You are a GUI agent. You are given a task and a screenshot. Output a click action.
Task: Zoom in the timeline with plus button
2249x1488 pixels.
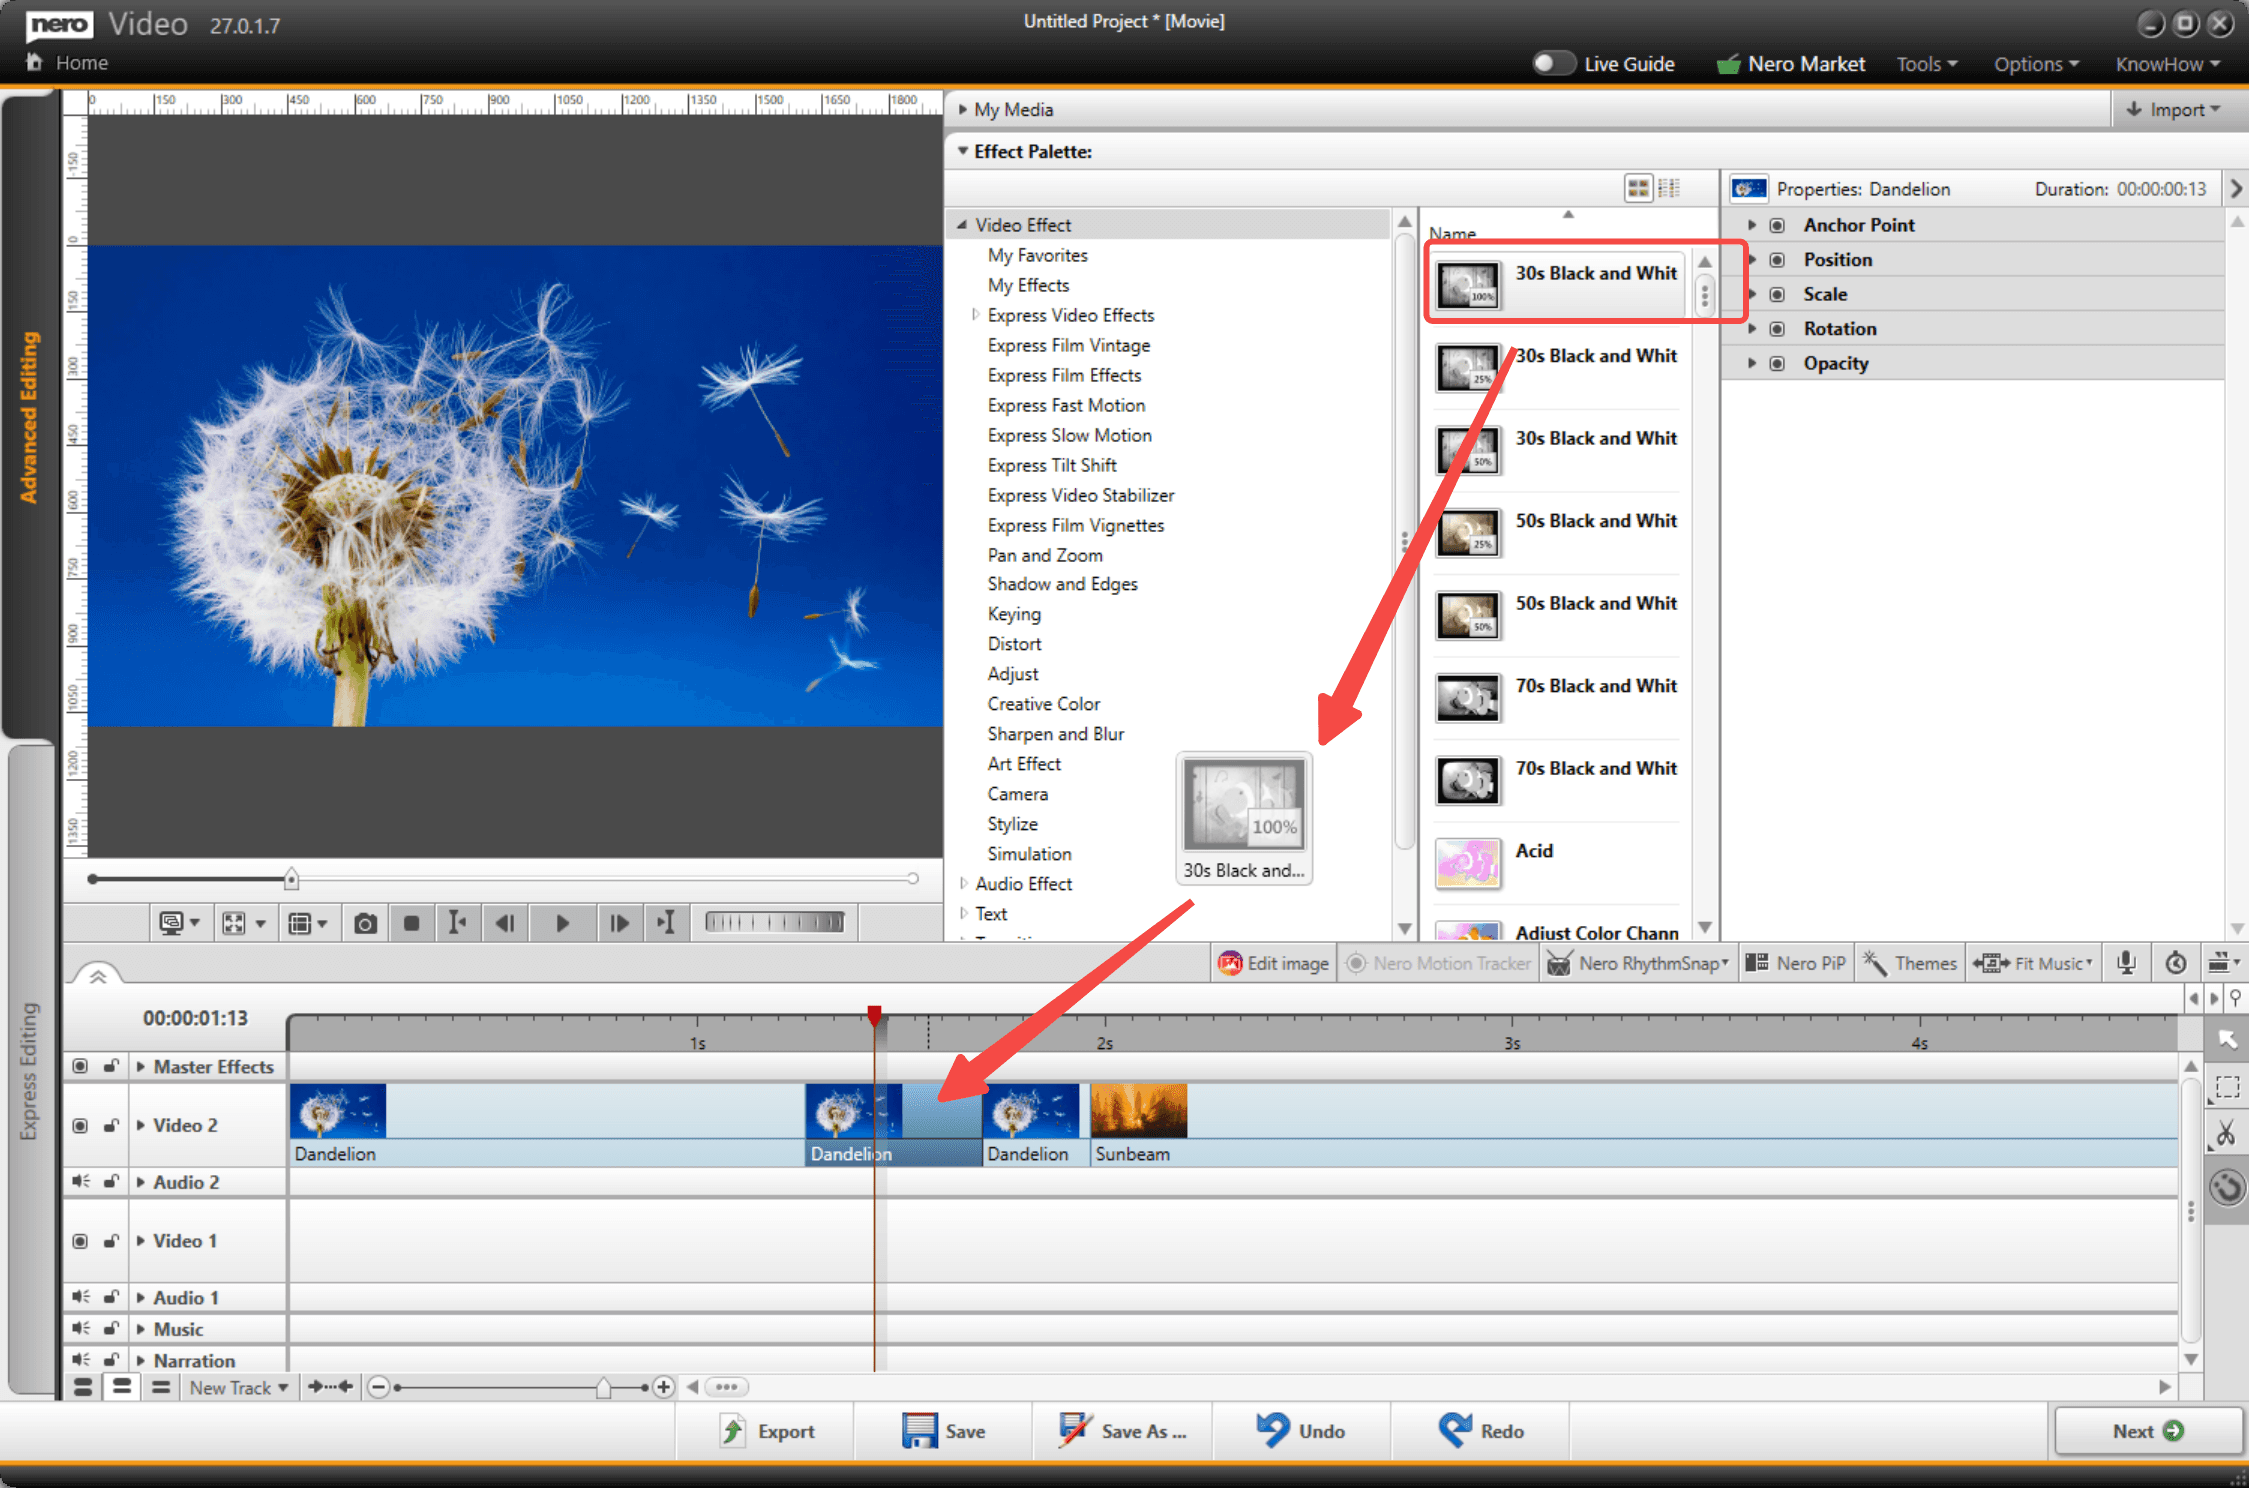(x=663, y=1387)
